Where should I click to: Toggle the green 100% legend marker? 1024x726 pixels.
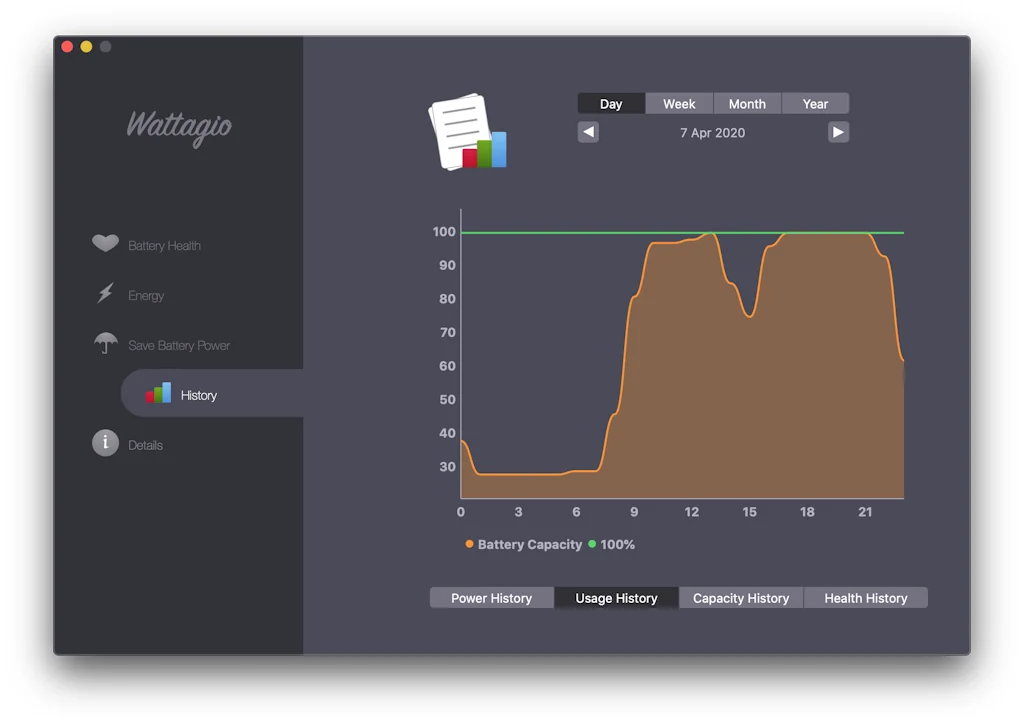tap(592, 544)
